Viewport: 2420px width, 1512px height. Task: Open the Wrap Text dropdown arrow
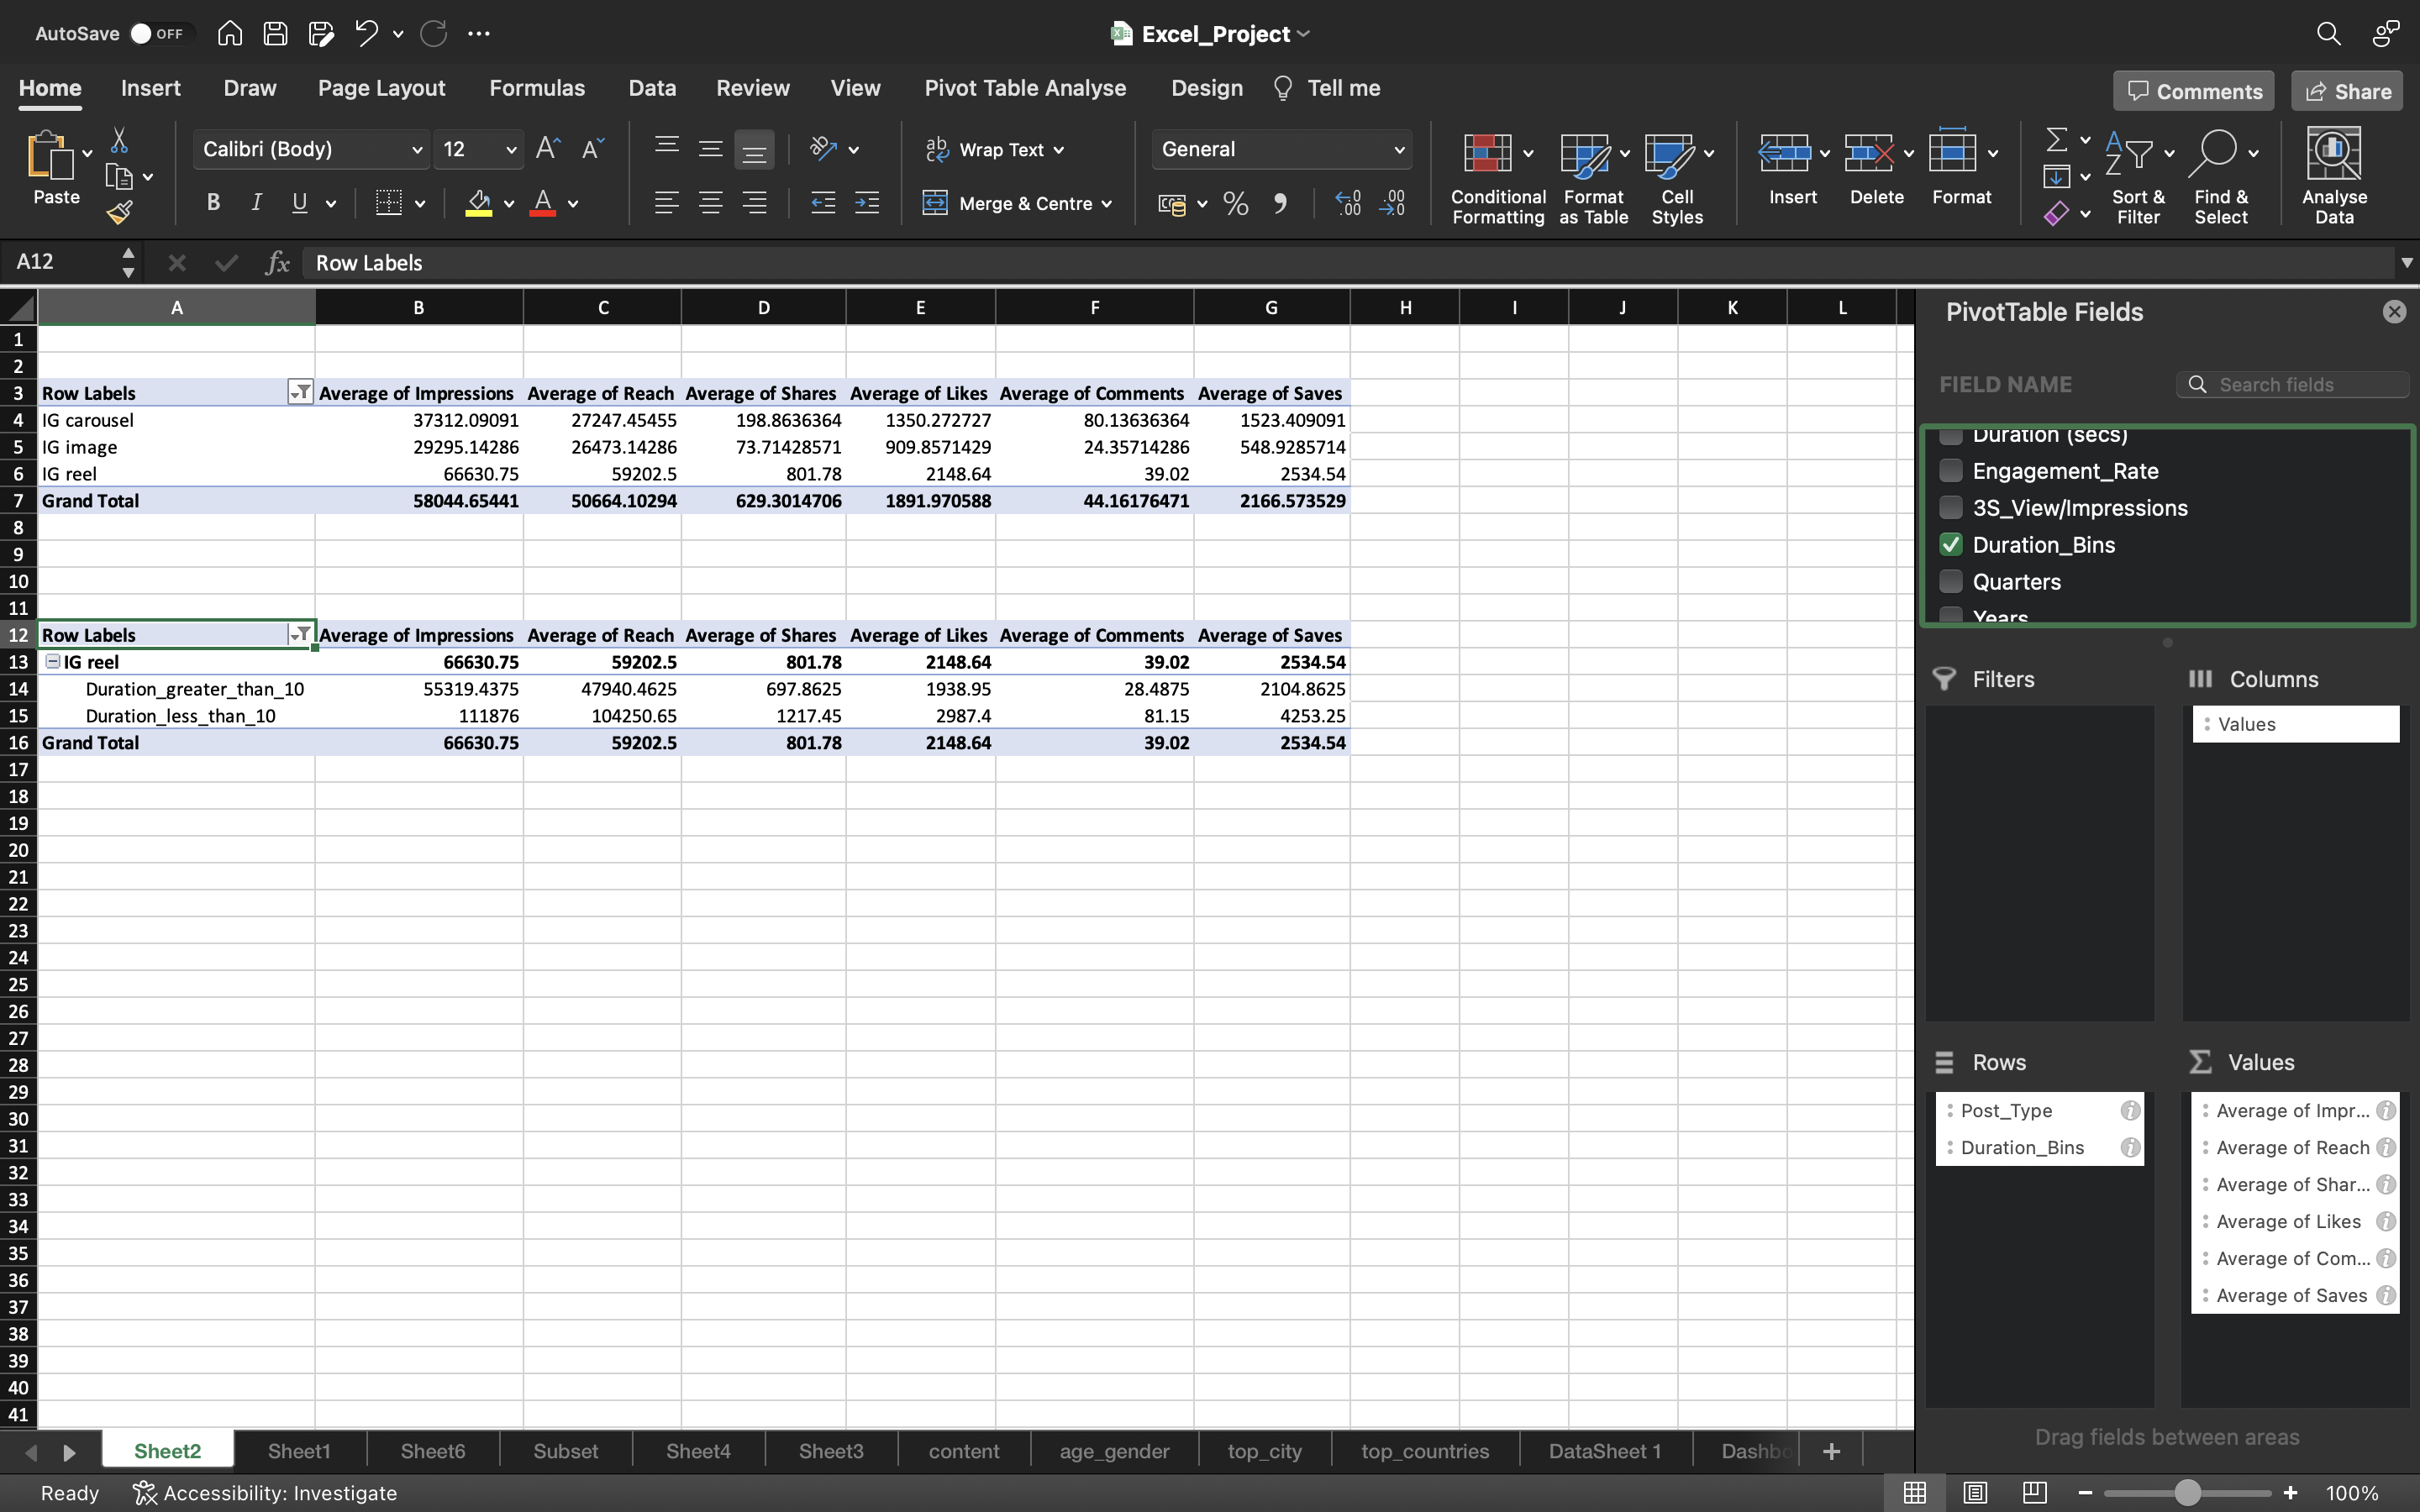[1058, 150]
